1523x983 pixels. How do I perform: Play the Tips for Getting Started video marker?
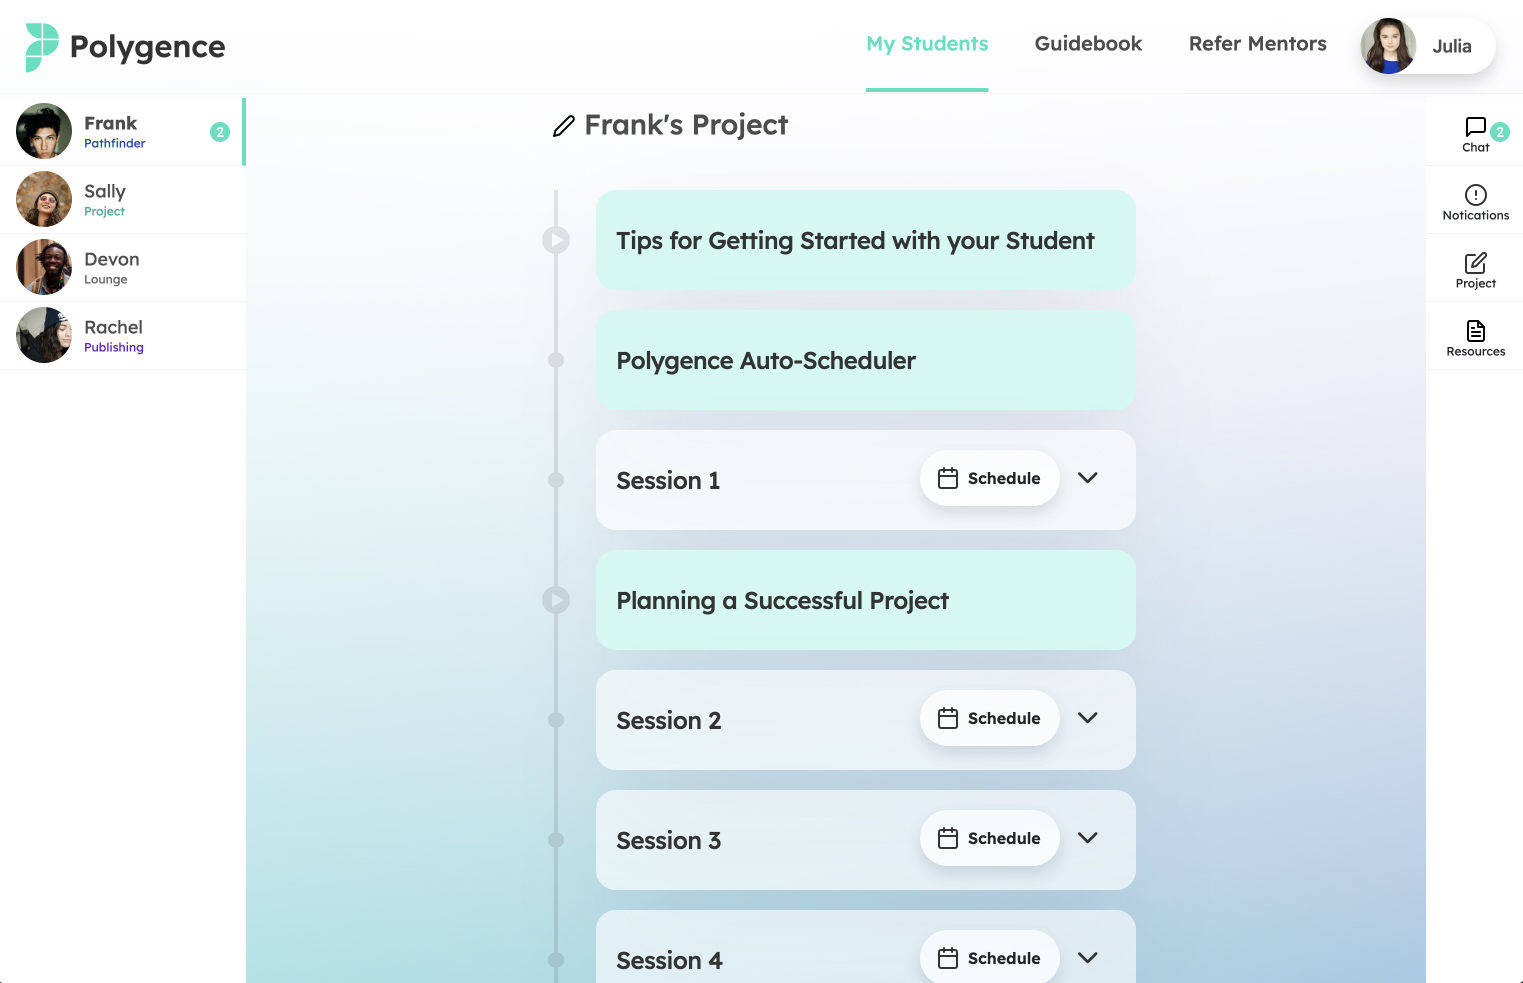pyautogui.click(x=556, y=240)
